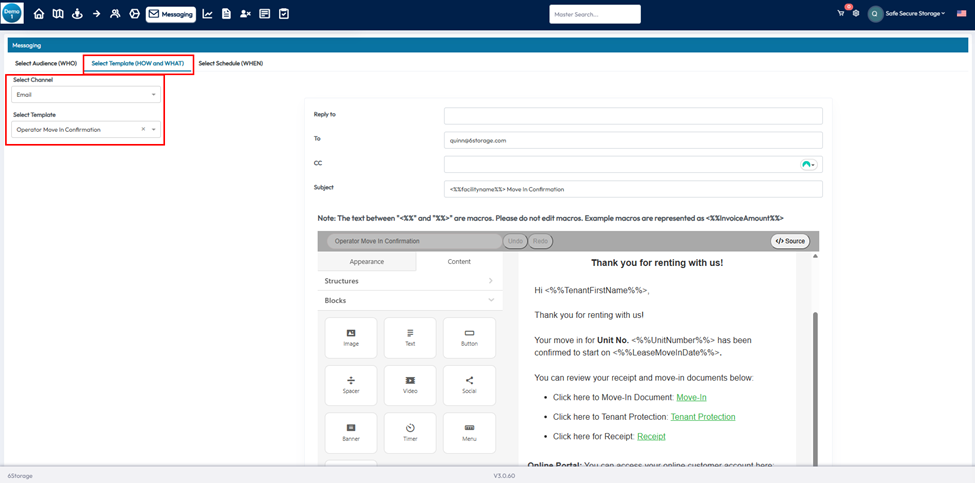The width and height of the screenshot is (975, 483).
Task: Open the Select Channel dropdown
Action: 85,94
